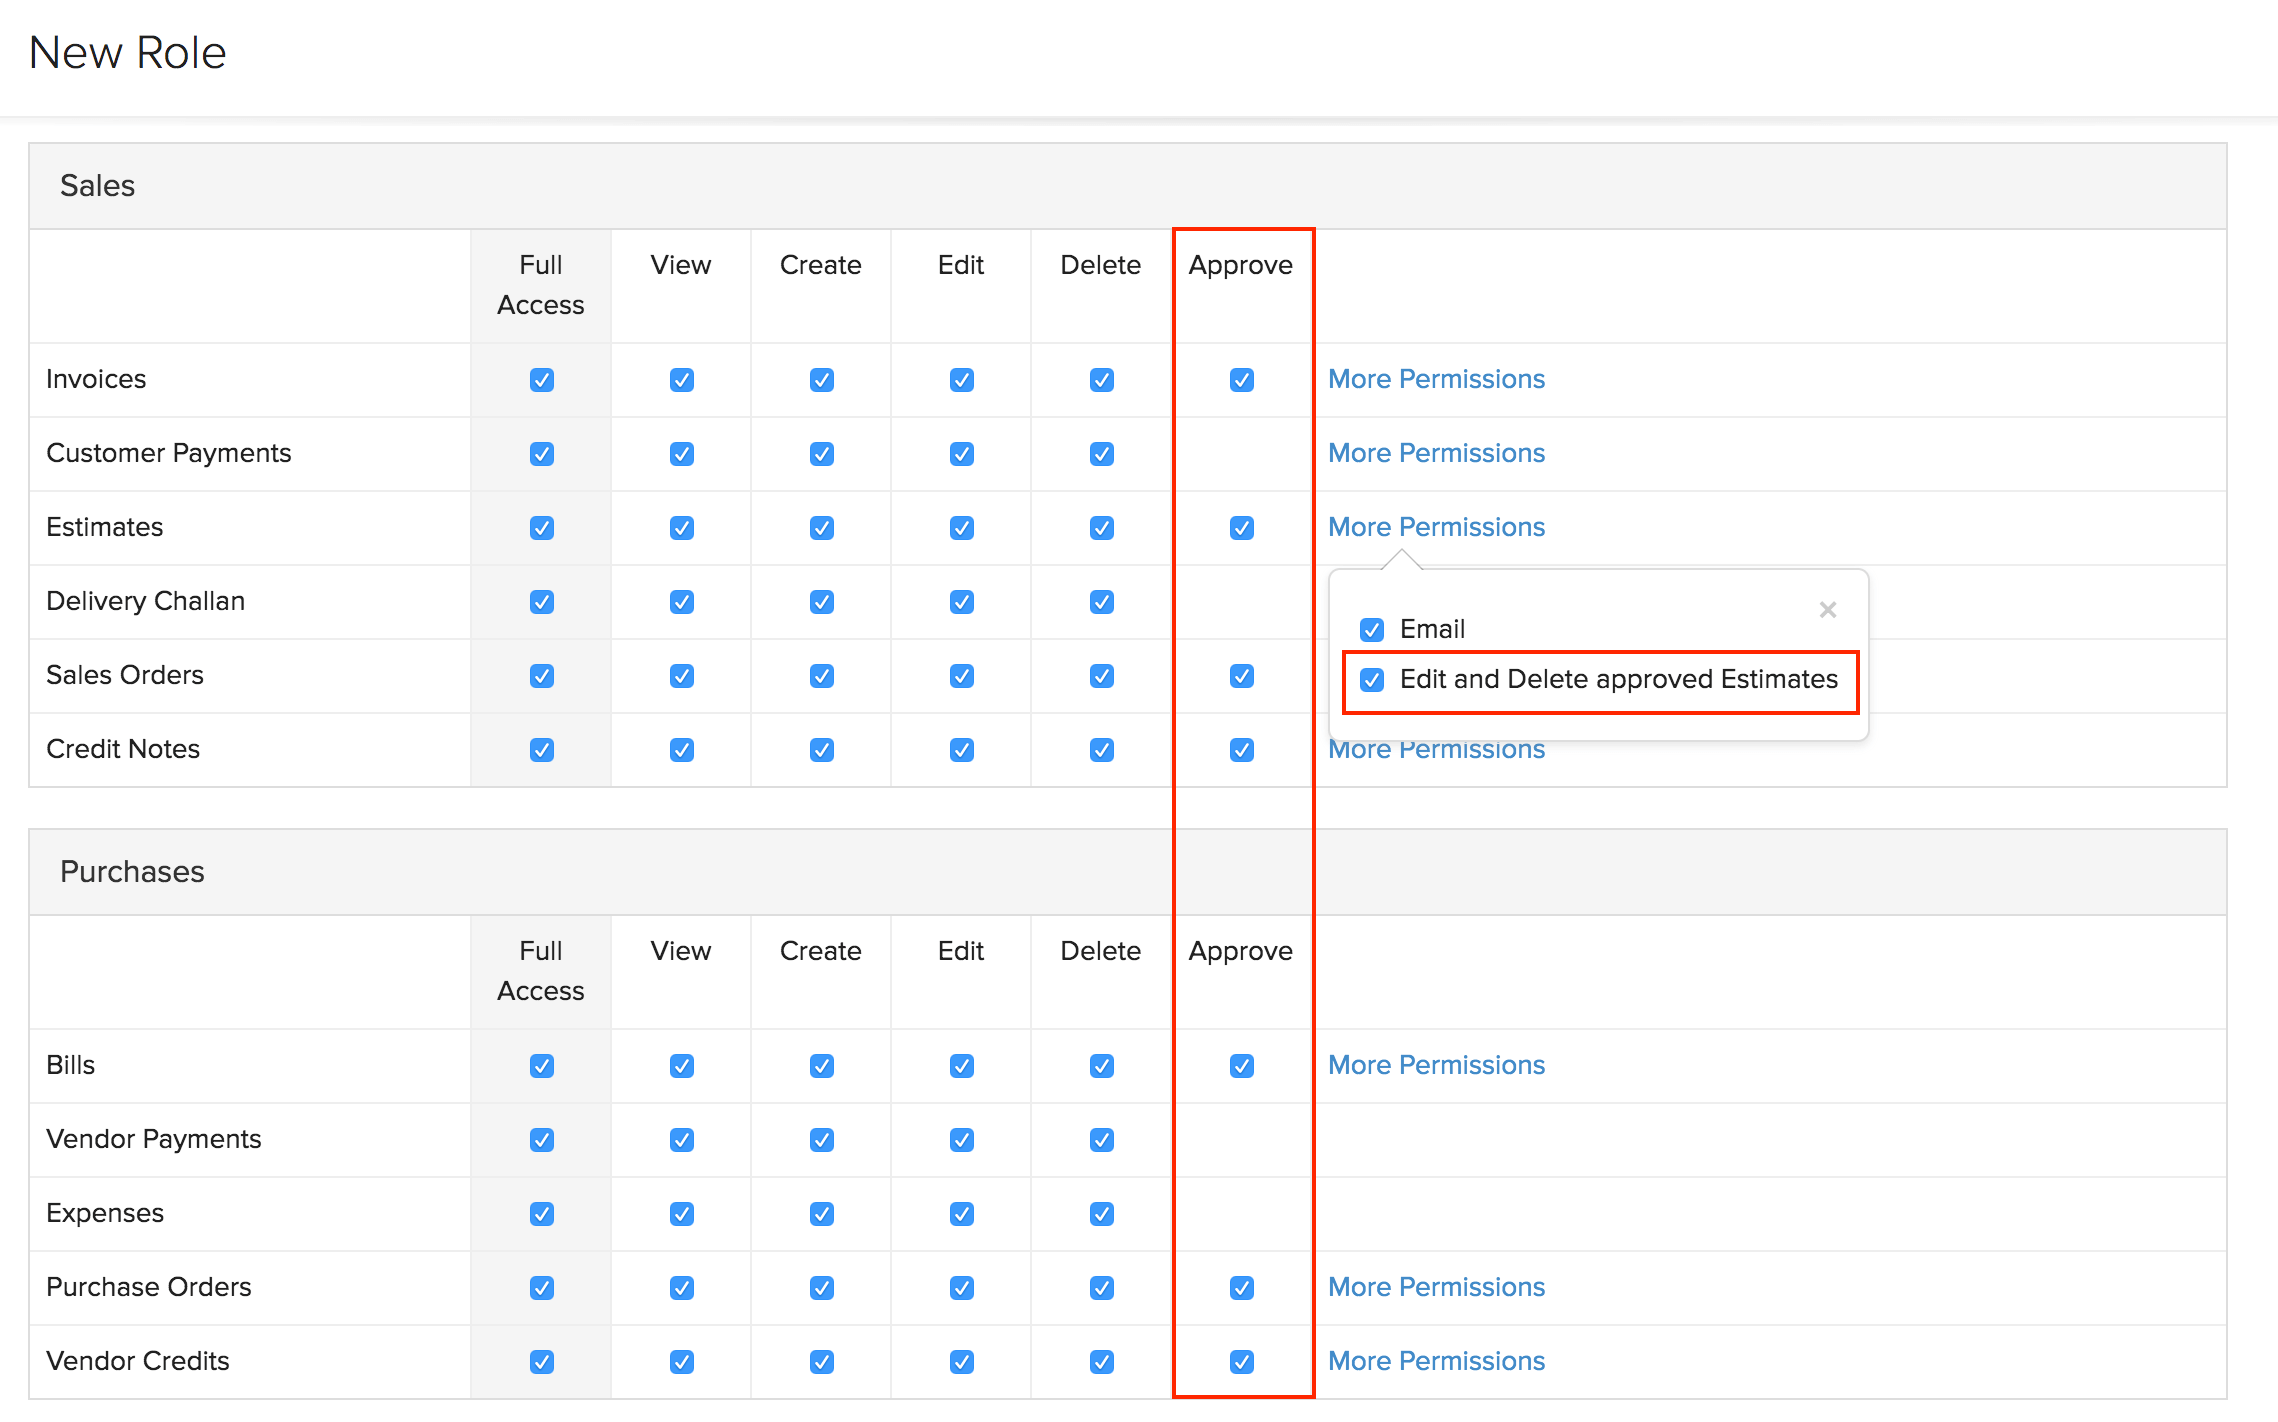This screenshot has height=1422, width=2278.
Task: Uncheck View permission for Credit Notes
Action: click(681, 750)
